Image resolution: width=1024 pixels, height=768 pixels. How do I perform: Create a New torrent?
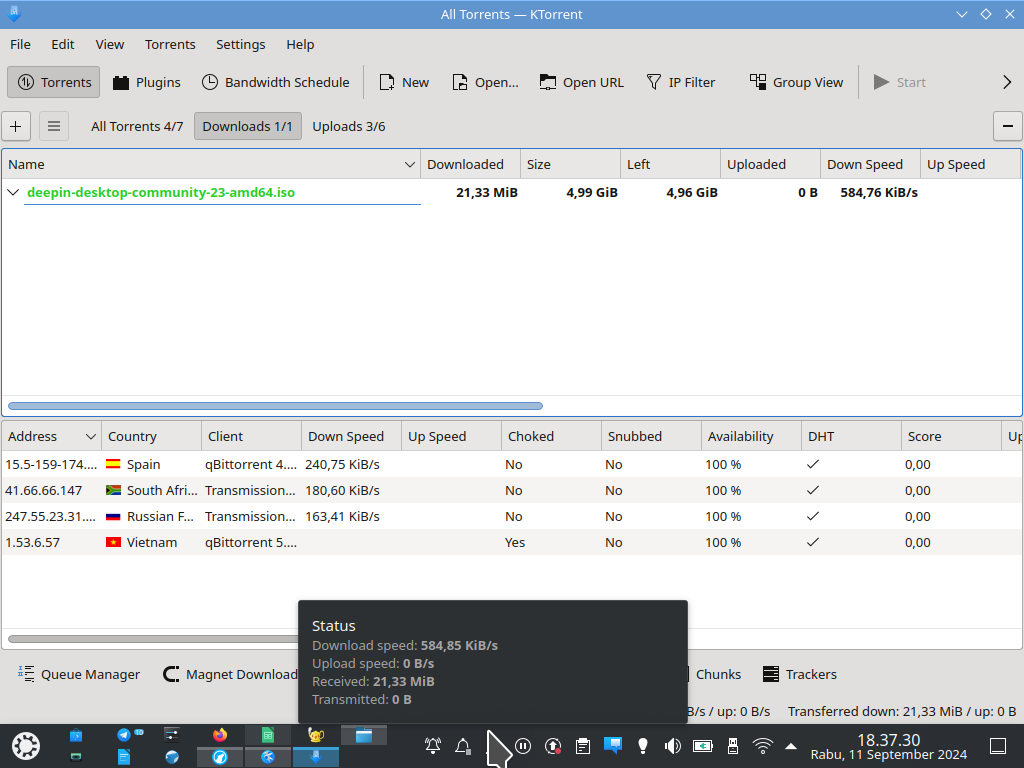click(x=404, y=82)
